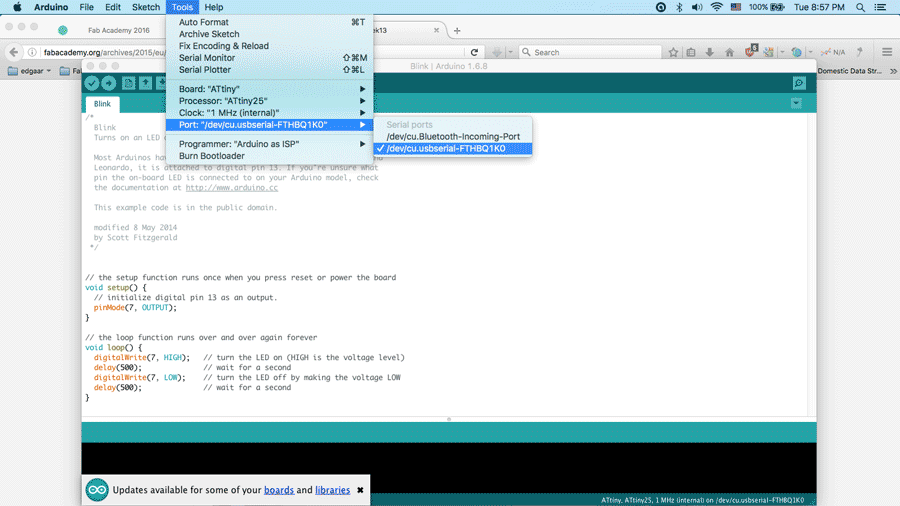
Task: Open Spotlight search magnifier
Action: 860,7
